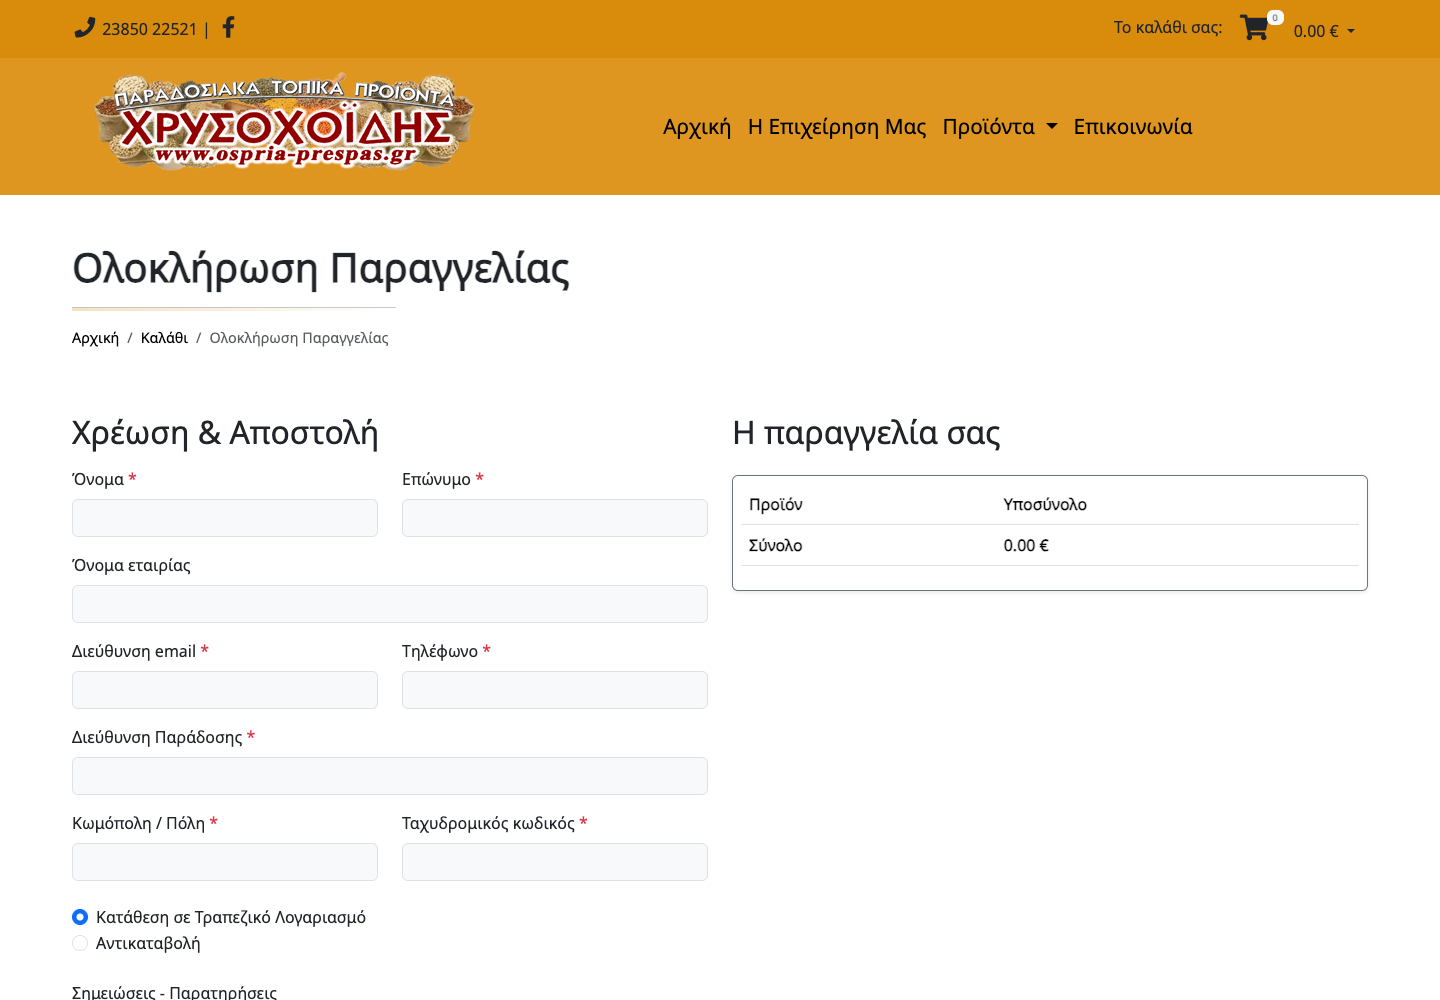
Task: Focus the Τηλέφωνο input field
Action: pyautogui.click(x=555, y=690)
